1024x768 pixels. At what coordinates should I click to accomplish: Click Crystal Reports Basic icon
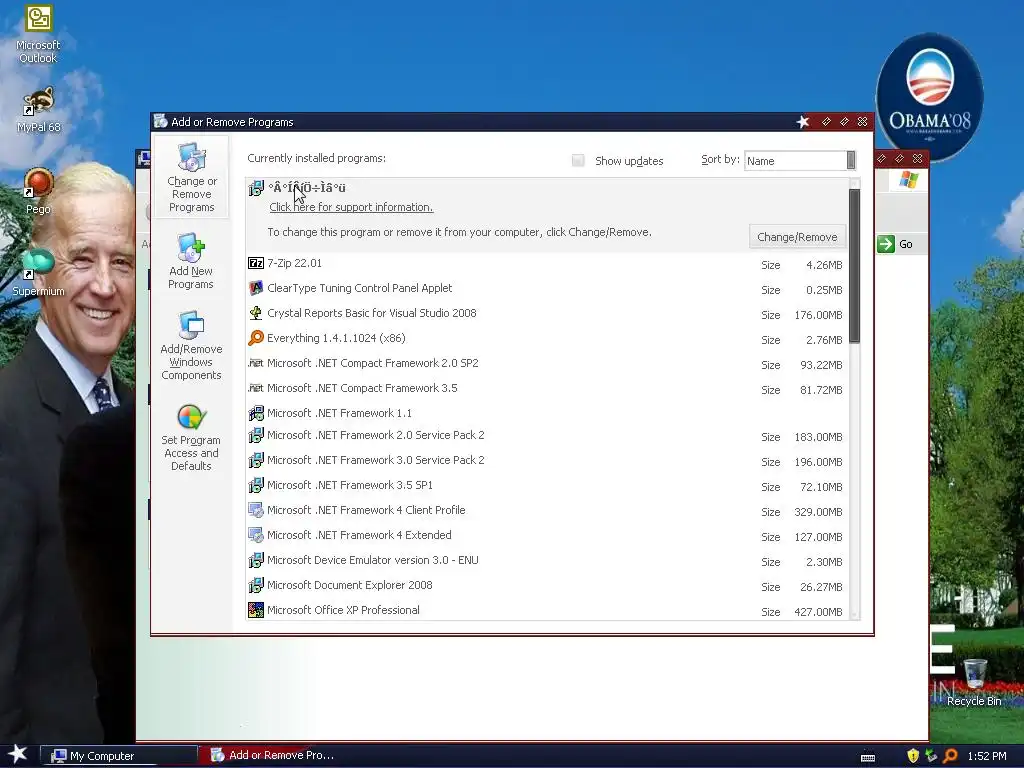tap(256, 313)
